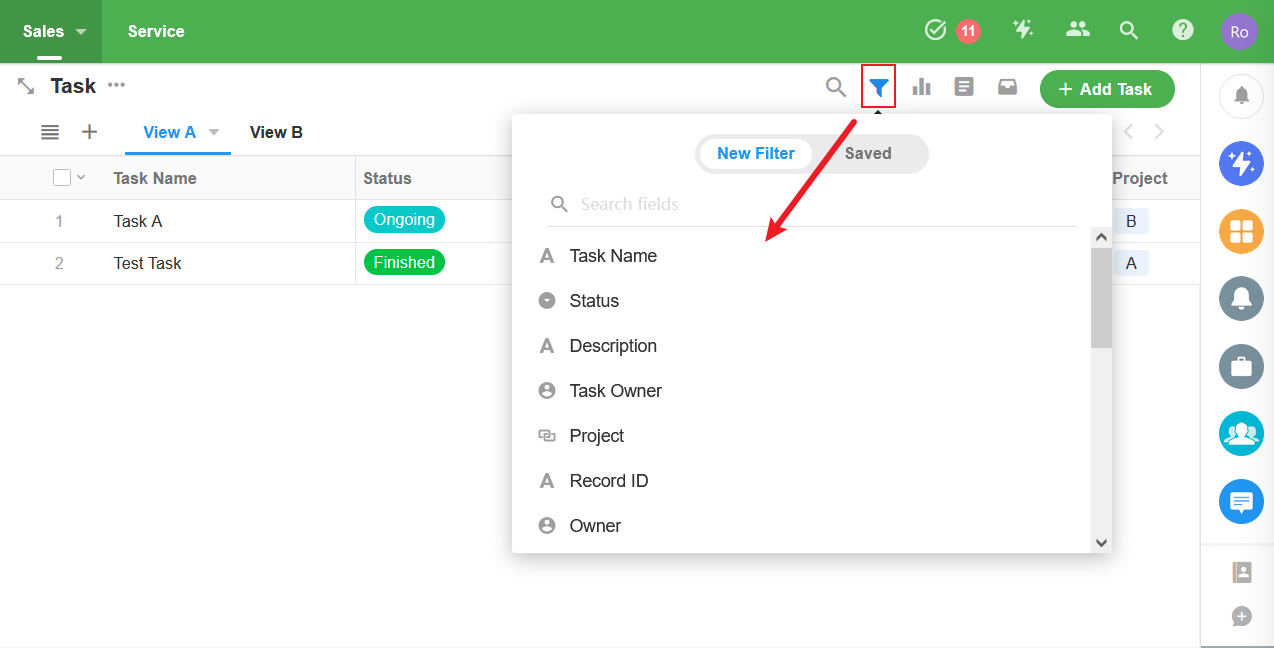Expand the Sales app dropdown arrow
This screenshot has width=1274, height=648.
81,31
